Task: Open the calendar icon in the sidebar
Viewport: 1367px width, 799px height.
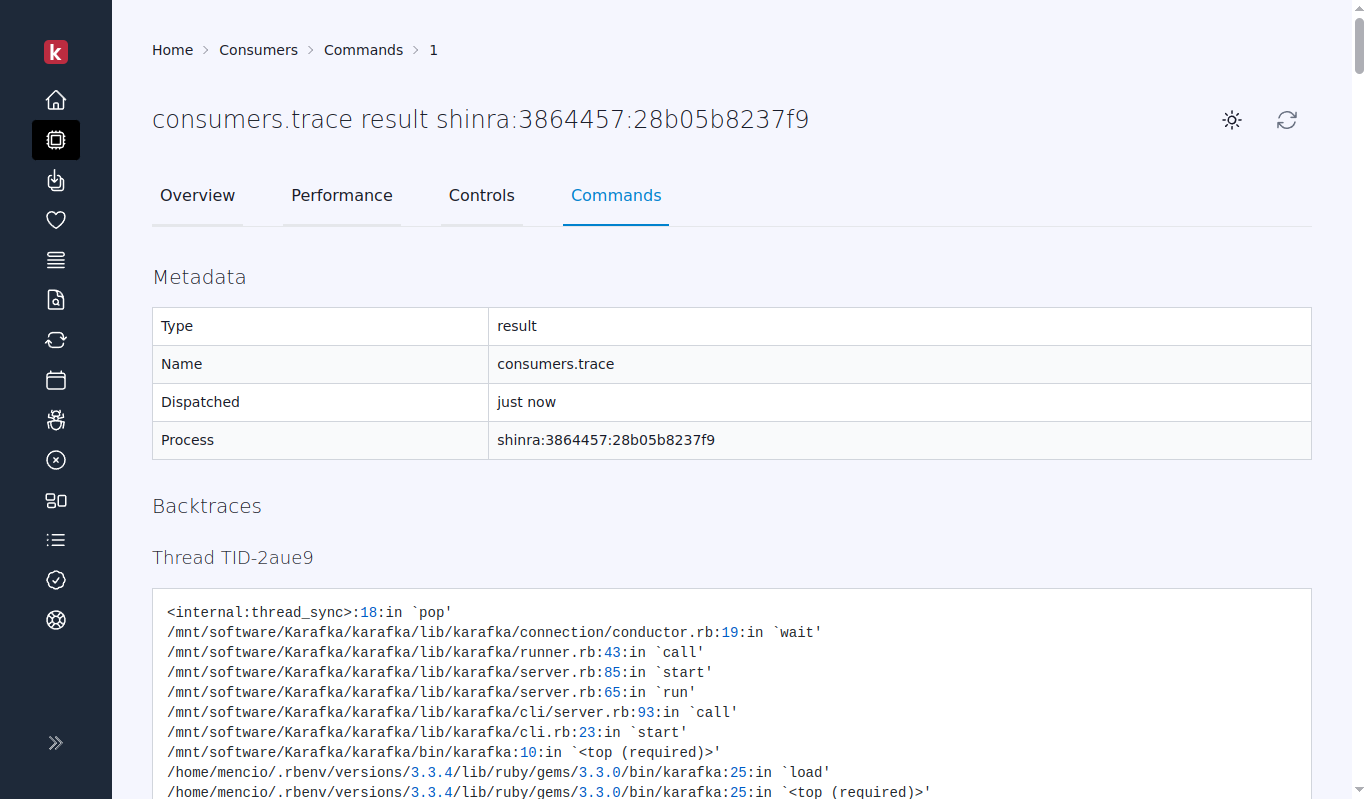Action: coord(56,380)
